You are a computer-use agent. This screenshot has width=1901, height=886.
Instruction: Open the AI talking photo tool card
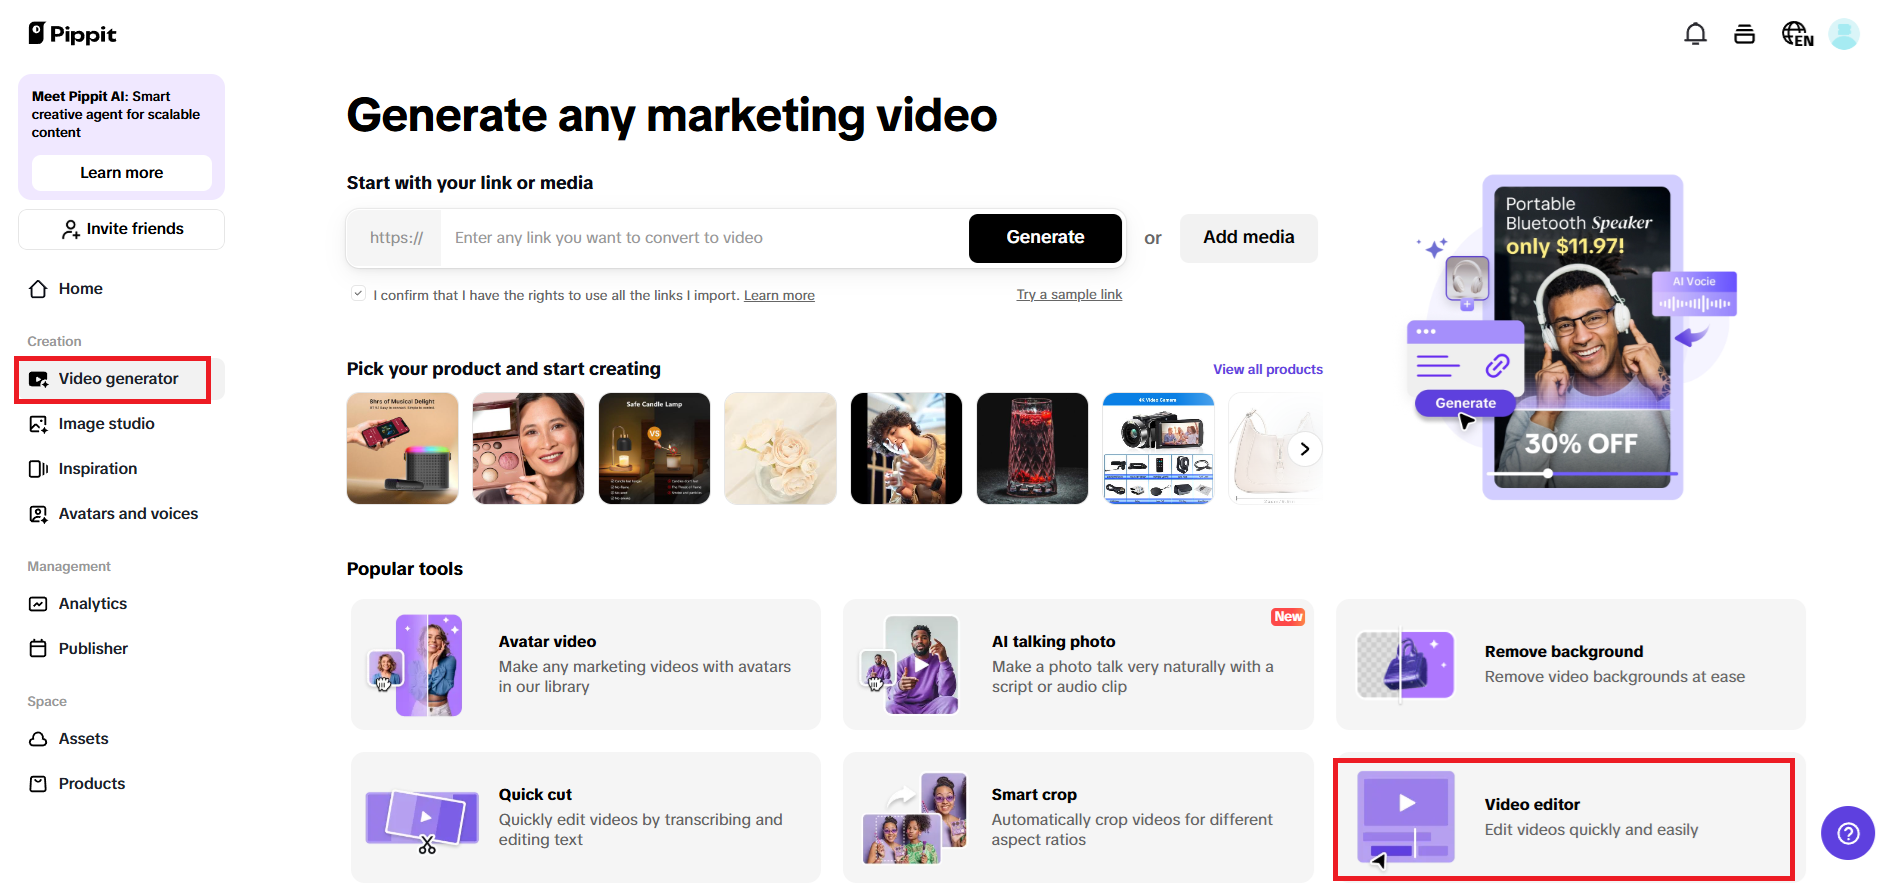(x=1078, y=665)
